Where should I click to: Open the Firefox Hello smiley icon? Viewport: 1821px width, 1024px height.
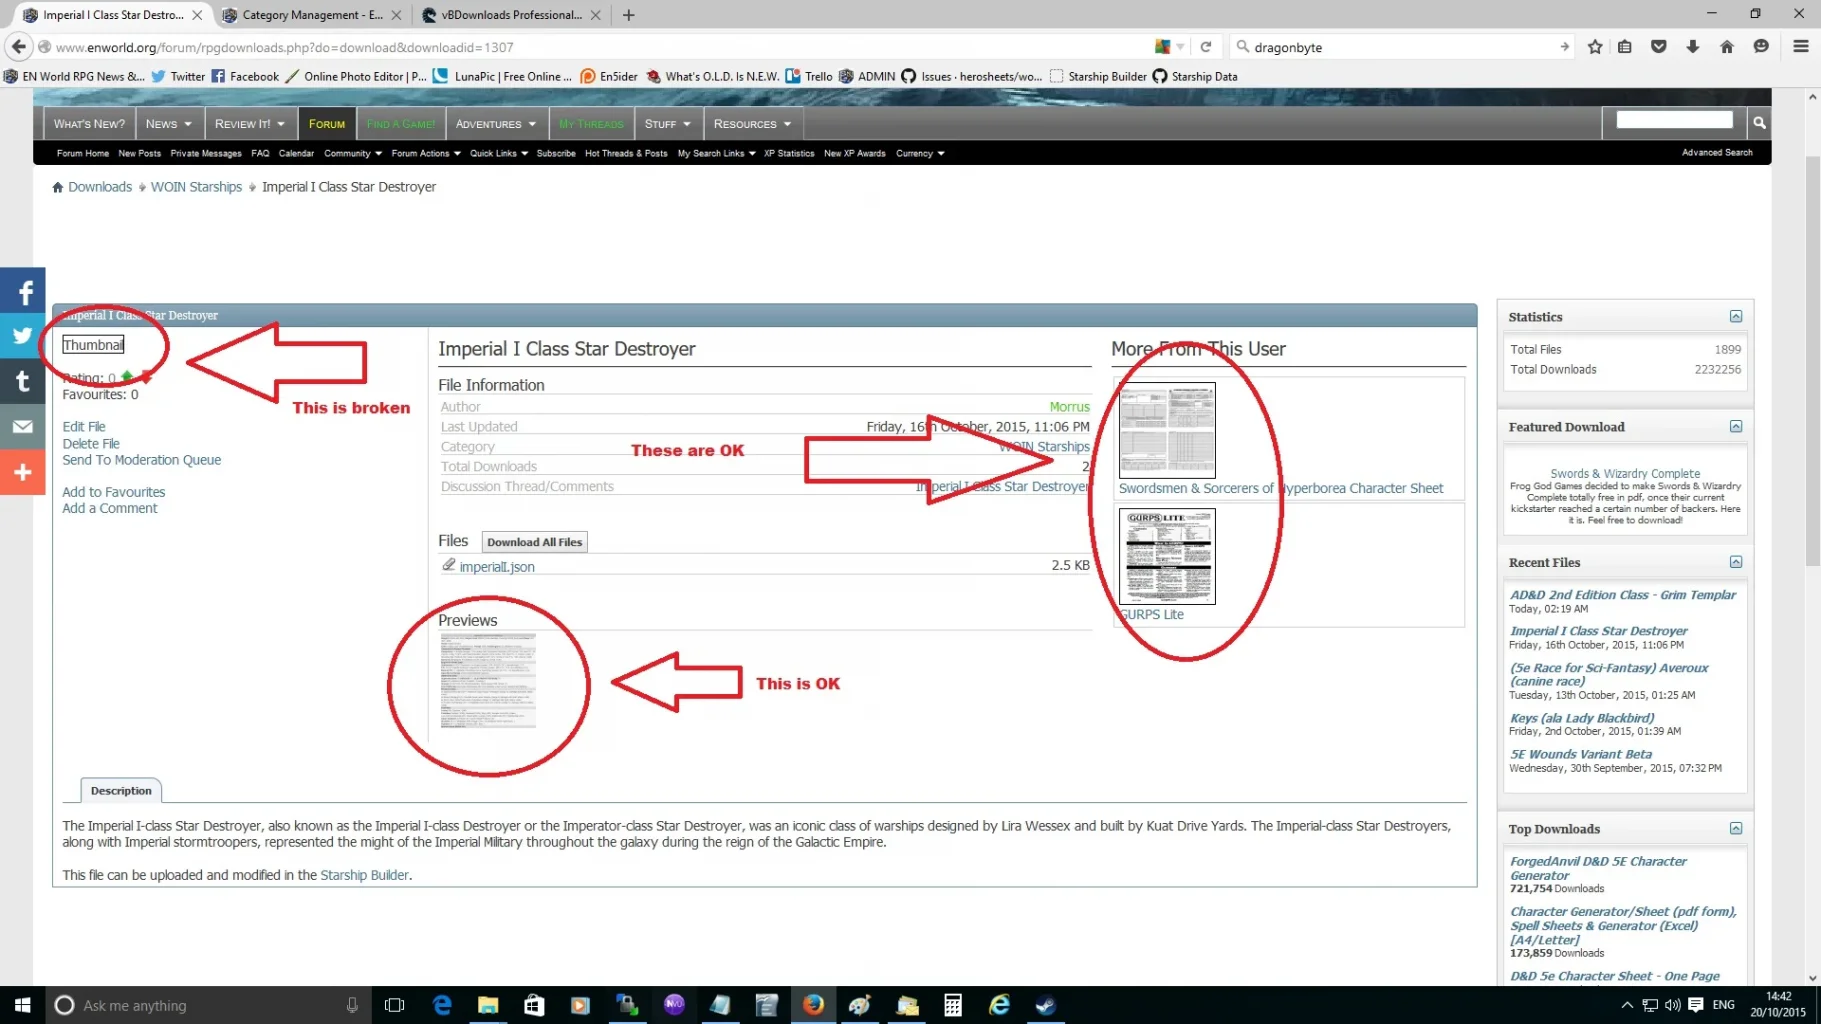click(1761, 47)
